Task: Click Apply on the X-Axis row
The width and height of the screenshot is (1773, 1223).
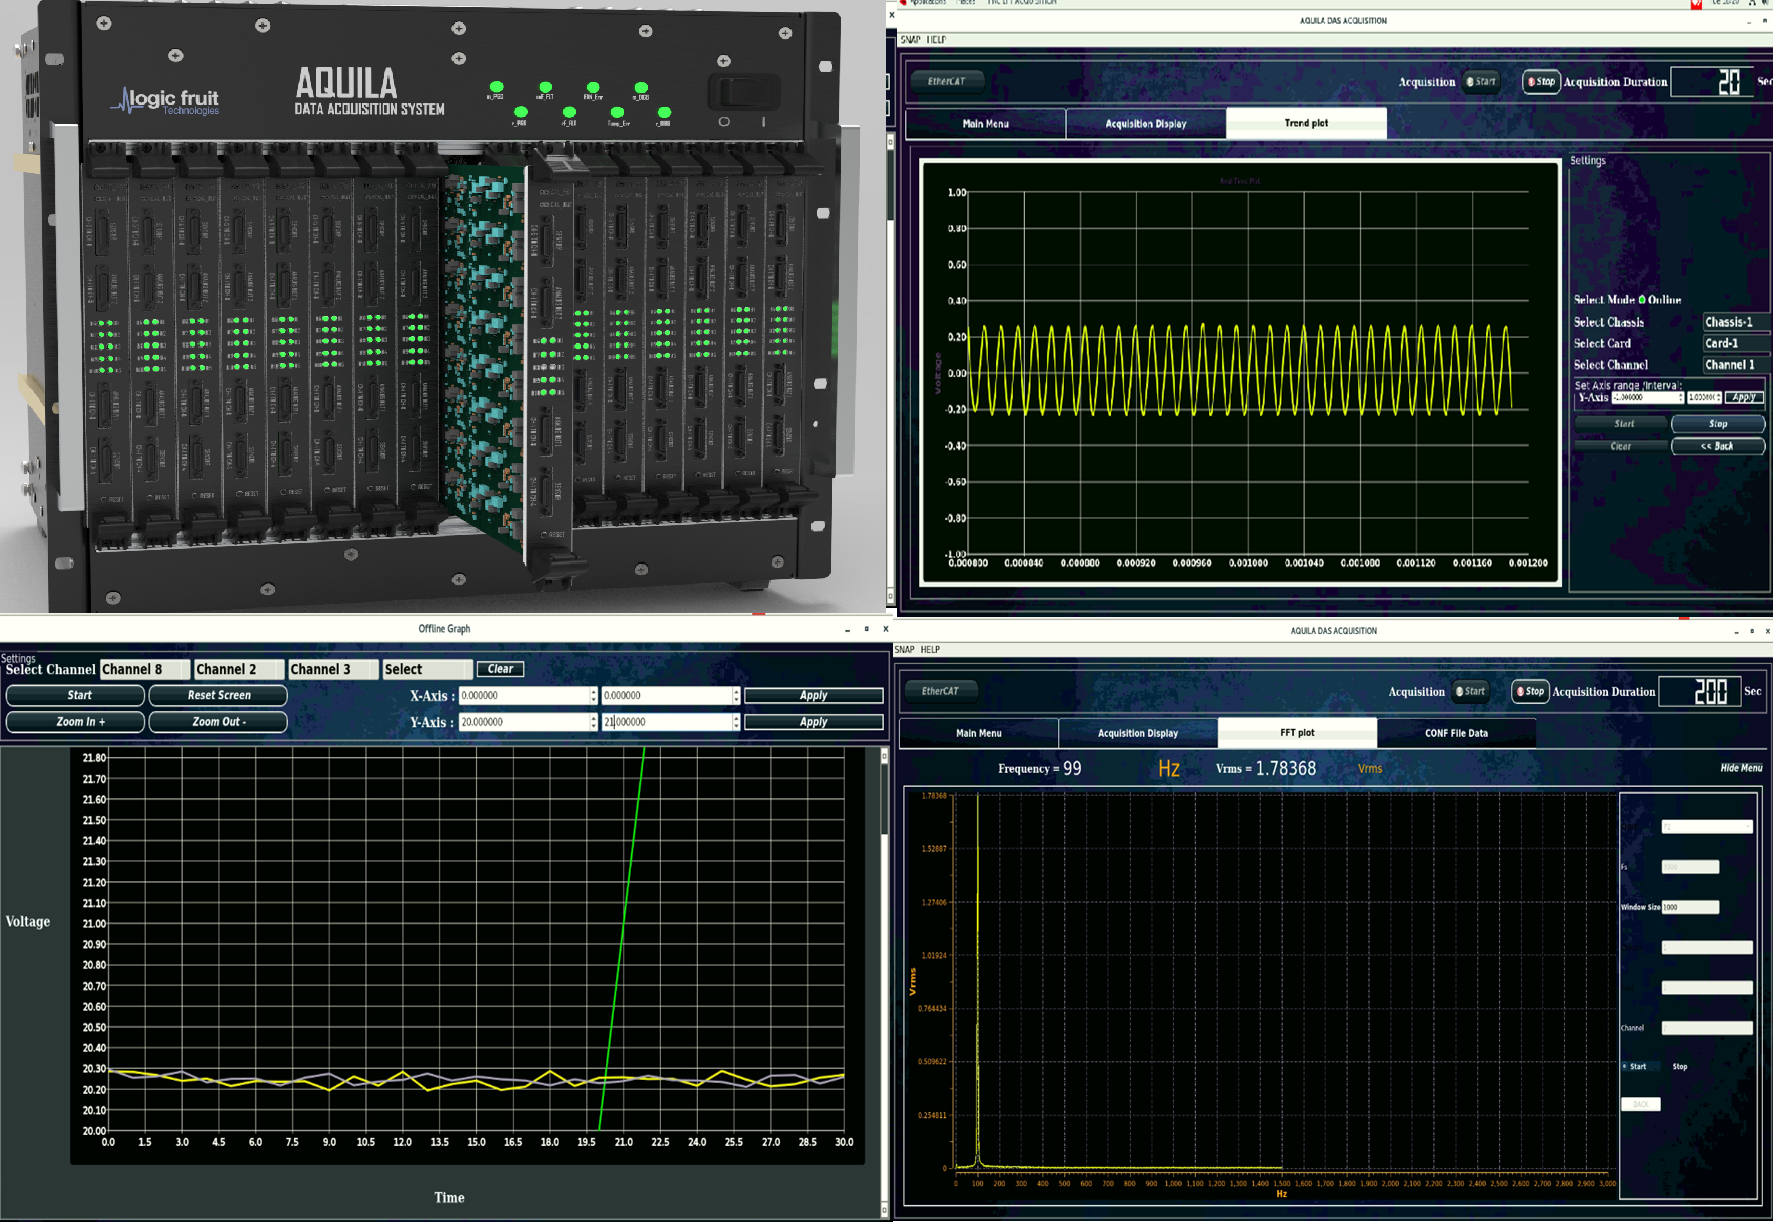Action: [813, 695]
